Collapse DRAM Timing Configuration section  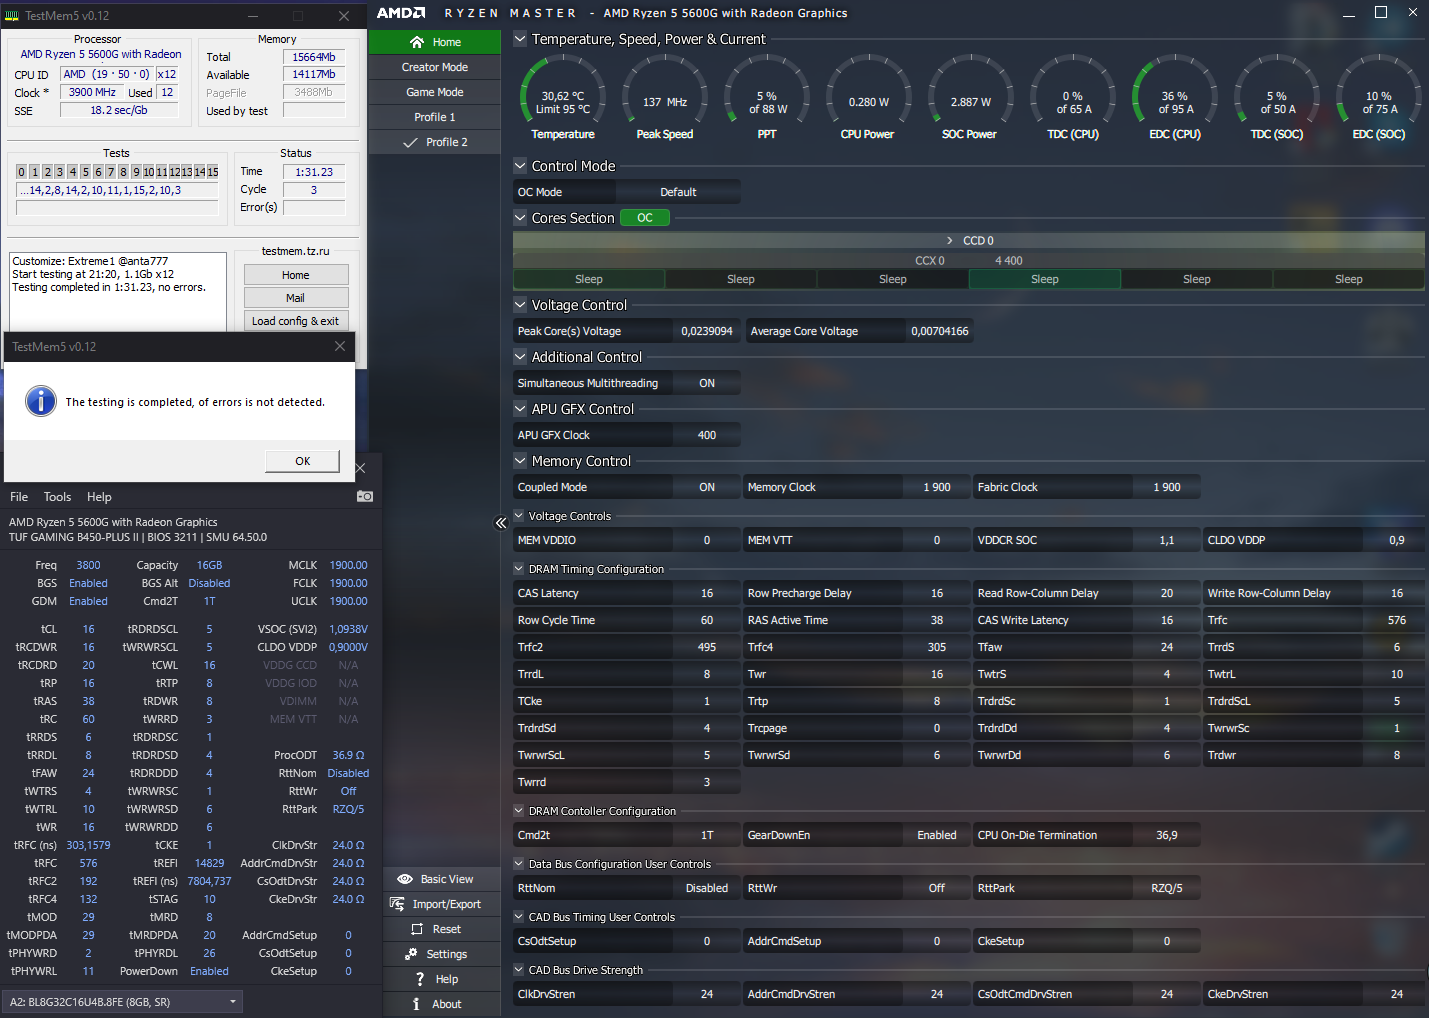(519, 569)
